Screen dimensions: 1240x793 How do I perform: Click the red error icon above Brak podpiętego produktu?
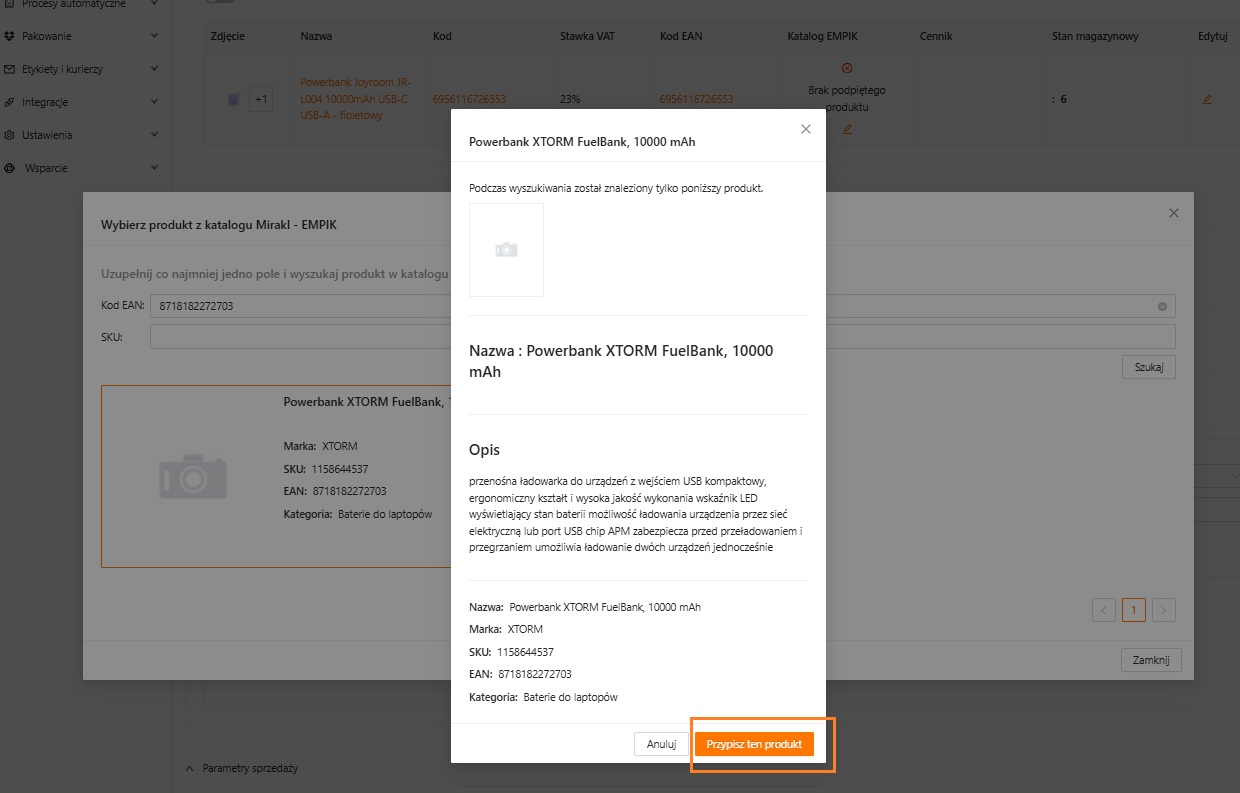point(847,68)
